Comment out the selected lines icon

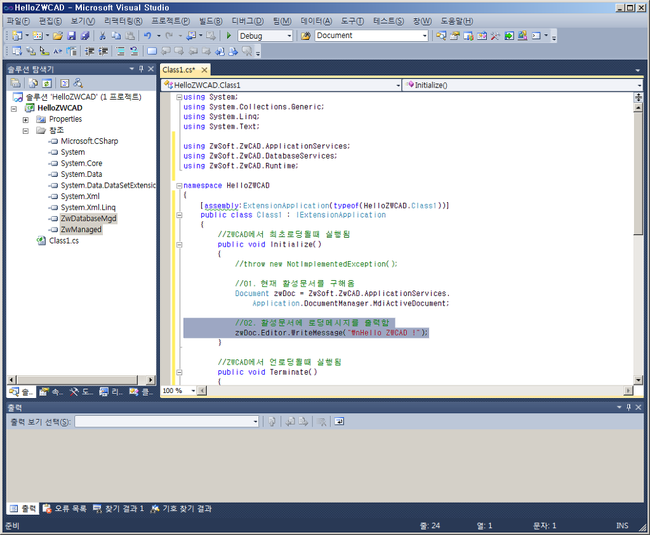[120, 51]
